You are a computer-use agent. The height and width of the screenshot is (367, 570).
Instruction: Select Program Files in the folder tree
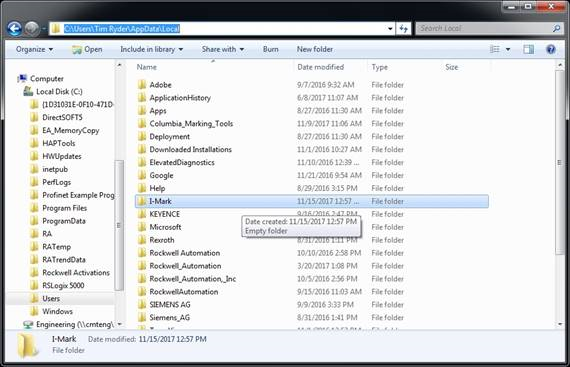64,208
